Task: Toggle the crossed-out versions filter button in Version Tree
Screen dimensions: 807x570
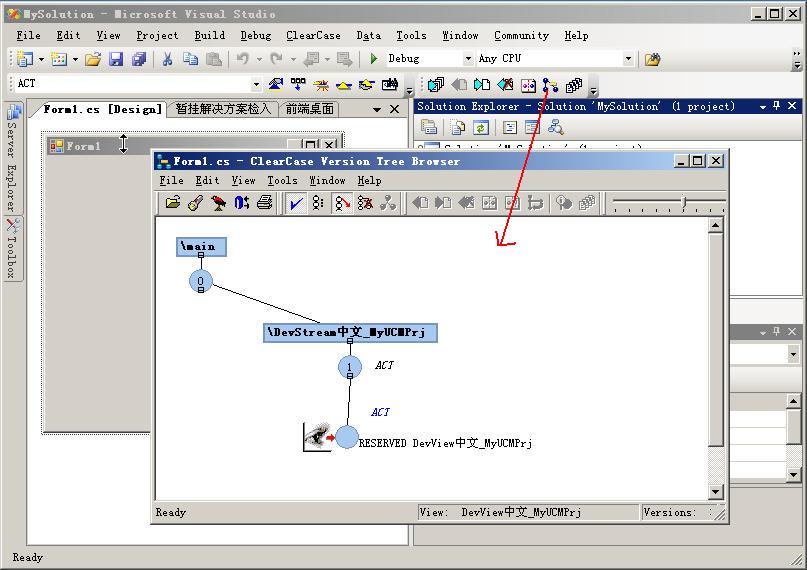Action: coord(365,203)
